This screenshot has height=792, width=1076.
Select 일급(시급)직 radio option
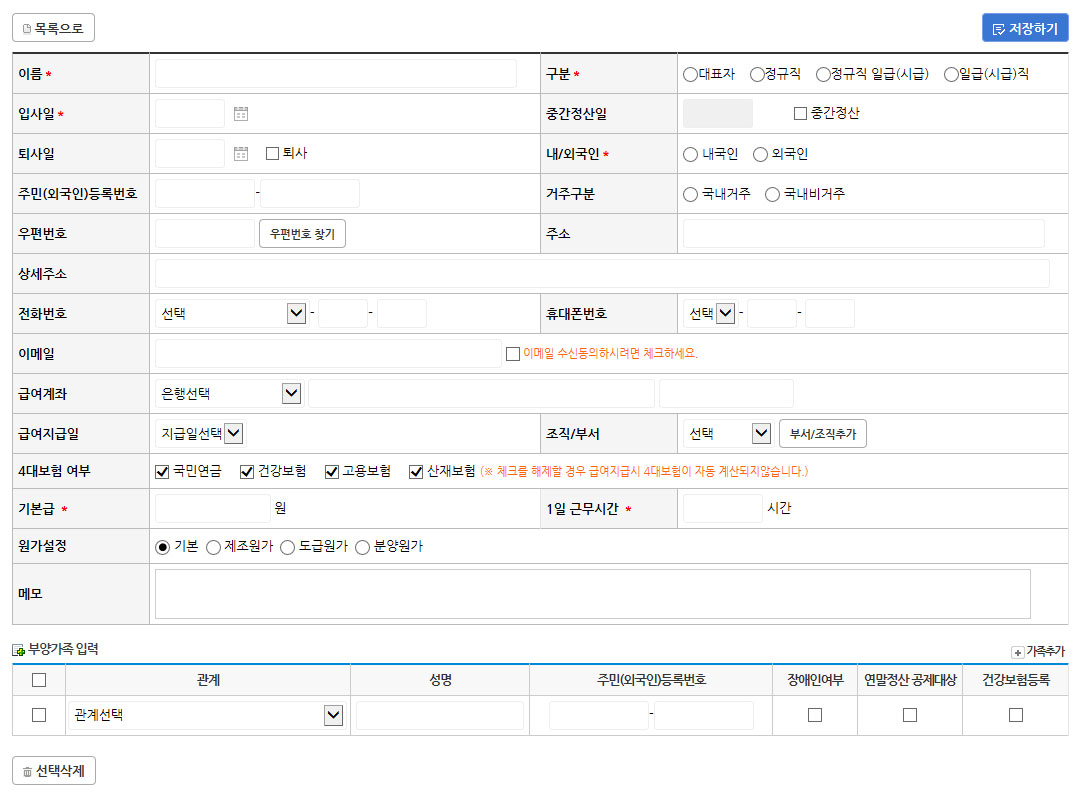951,74
